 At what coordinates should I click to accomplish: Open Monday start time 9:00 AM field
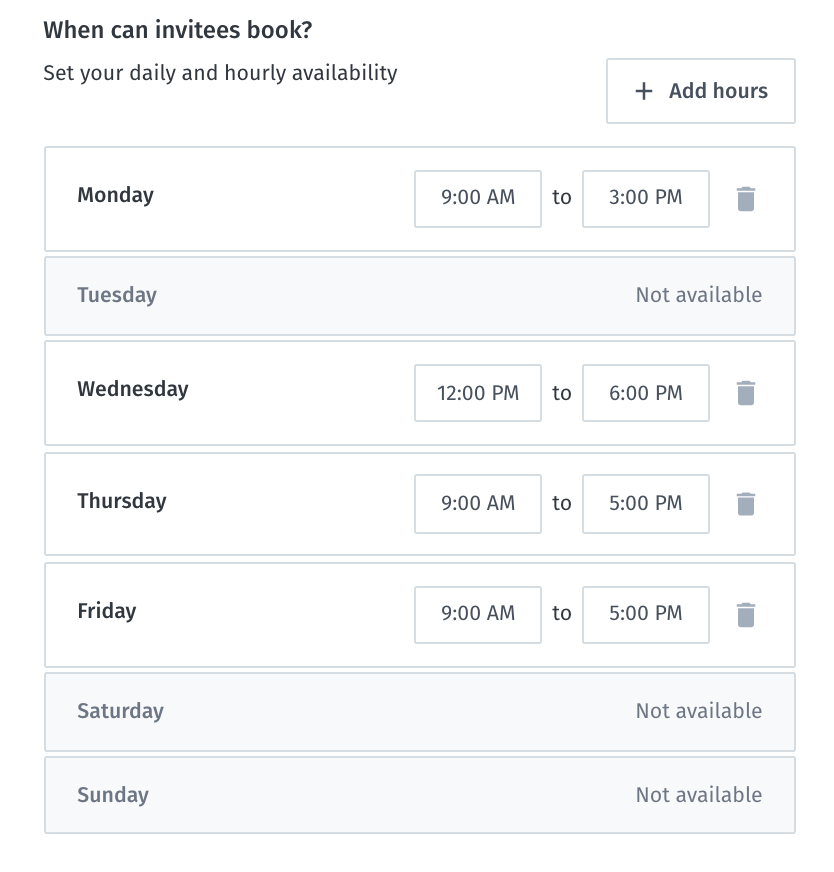point(478,198)
